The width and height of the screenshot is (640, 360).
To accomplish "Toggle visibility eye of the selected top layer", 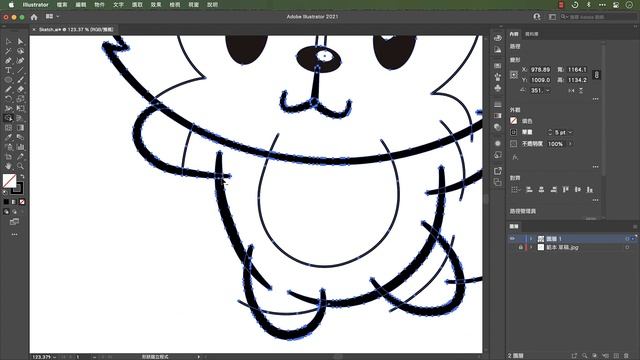I will pos(512,238).
